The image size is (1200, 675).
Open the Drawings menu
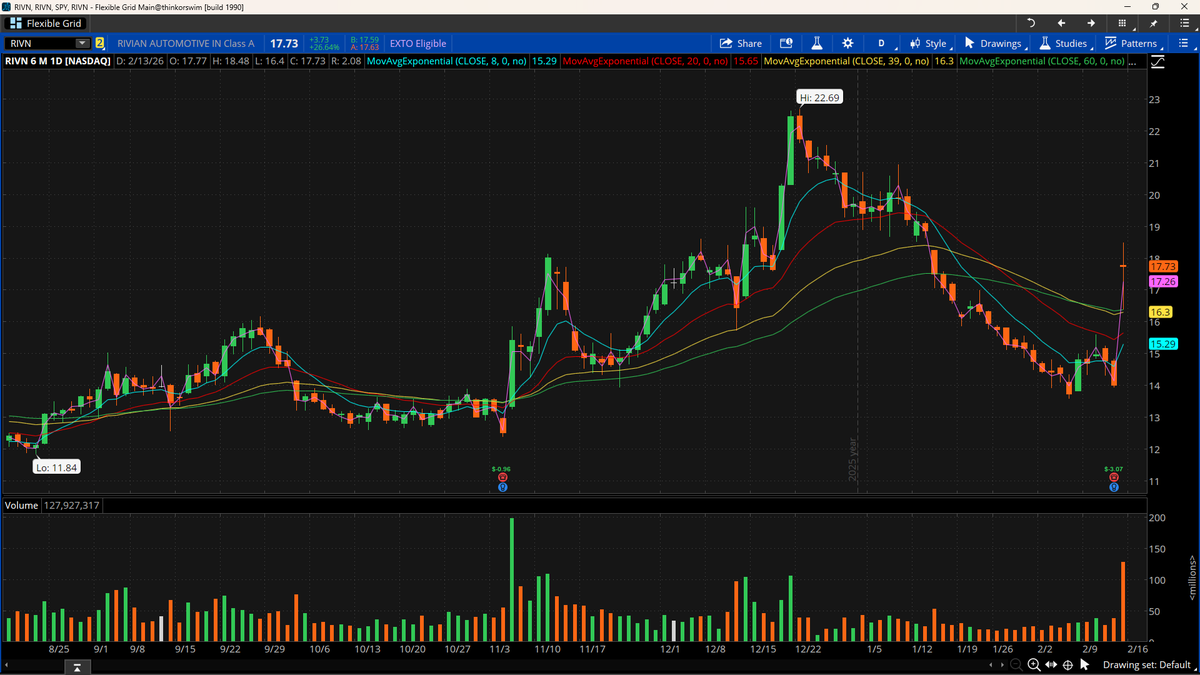click(993, 43)
